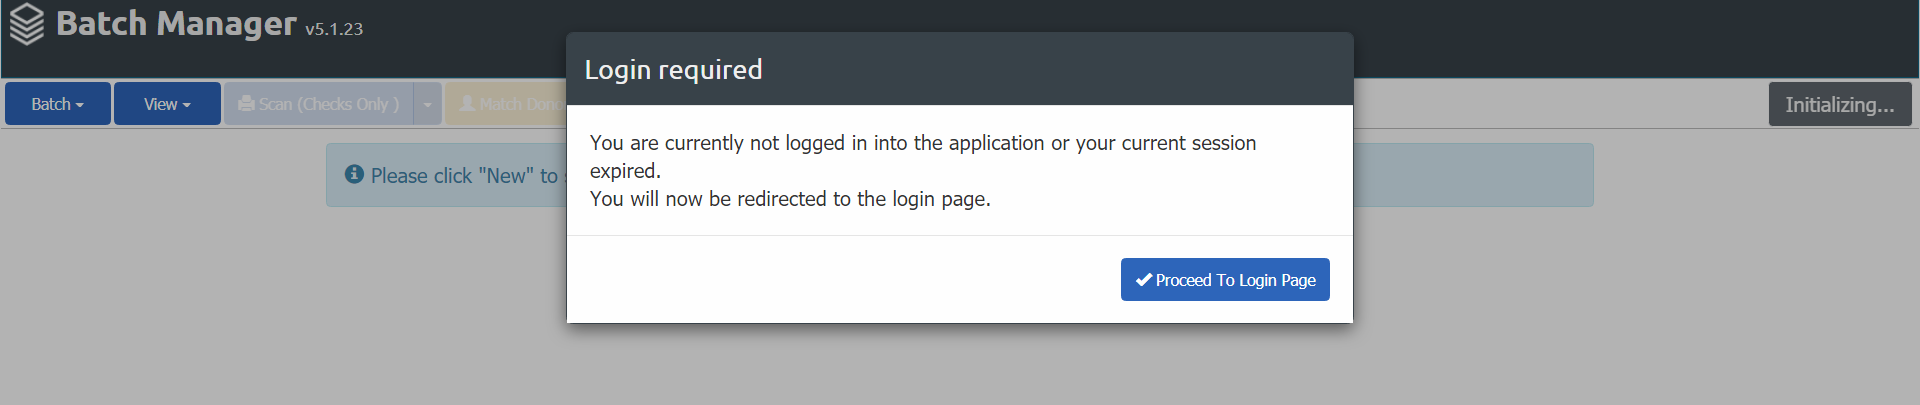Click the blue info circle icon in the alert
Screen dimensions: 1920x405
pos(354,174)
